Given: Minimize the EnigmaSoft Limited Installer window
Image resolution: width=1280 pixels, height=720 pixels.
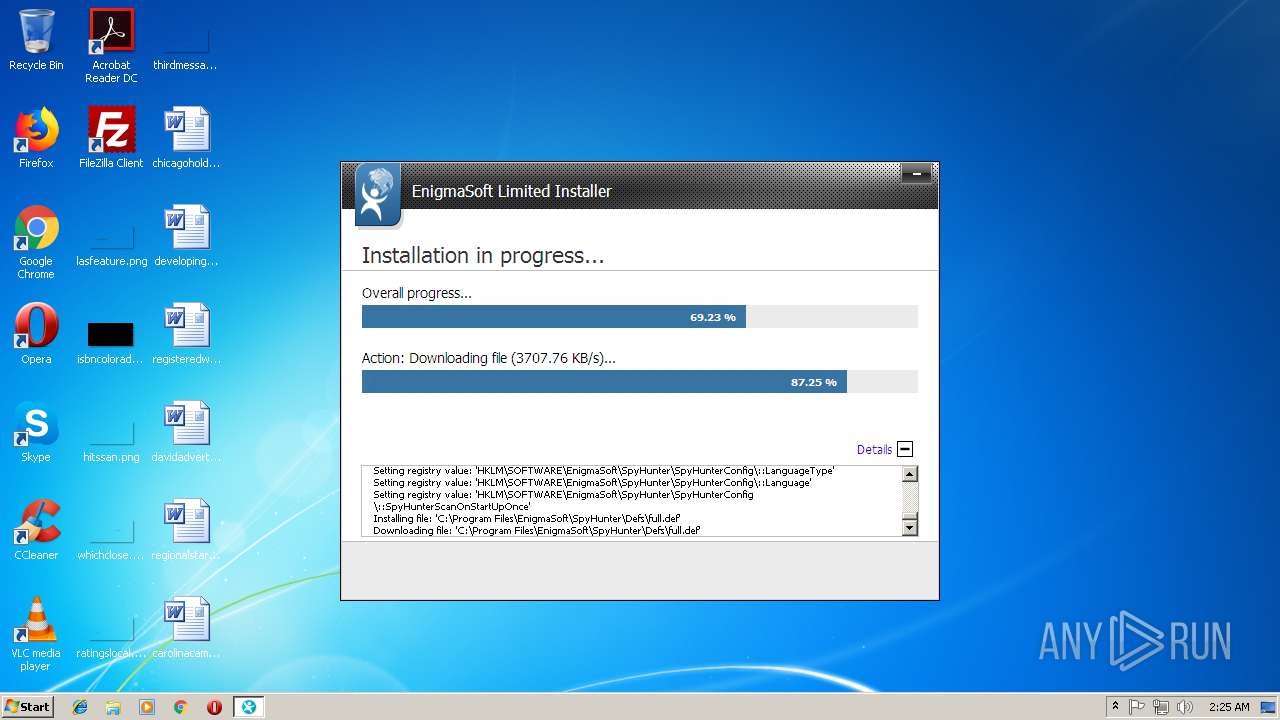Looking at the screenshot, I should tap(916, 174).
